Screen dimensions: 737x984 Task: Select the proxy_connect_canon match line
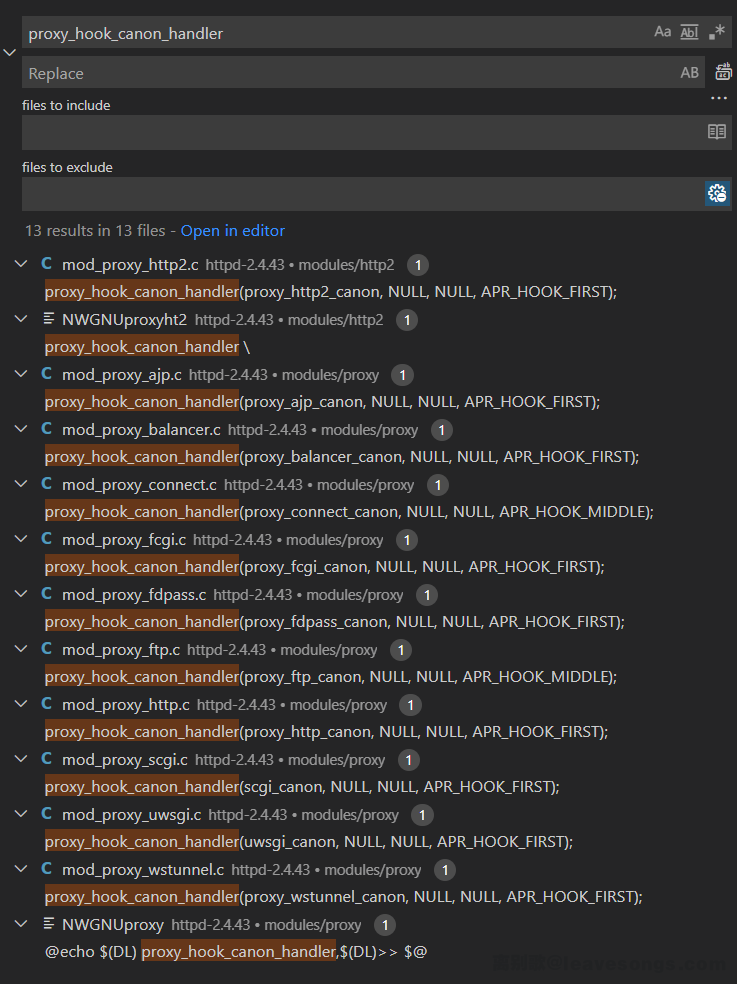coord(348,511)
